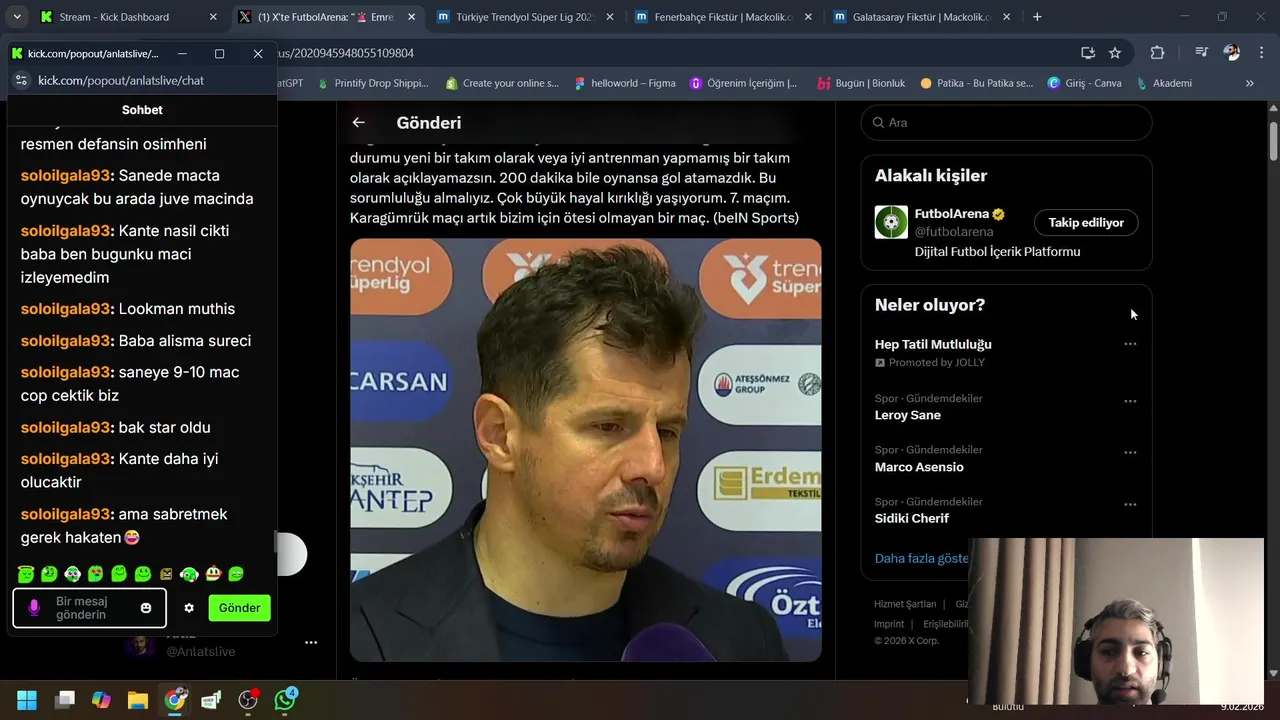
Task: Open media controls icon in Chrome toolbar
Action: [1201, 53]
